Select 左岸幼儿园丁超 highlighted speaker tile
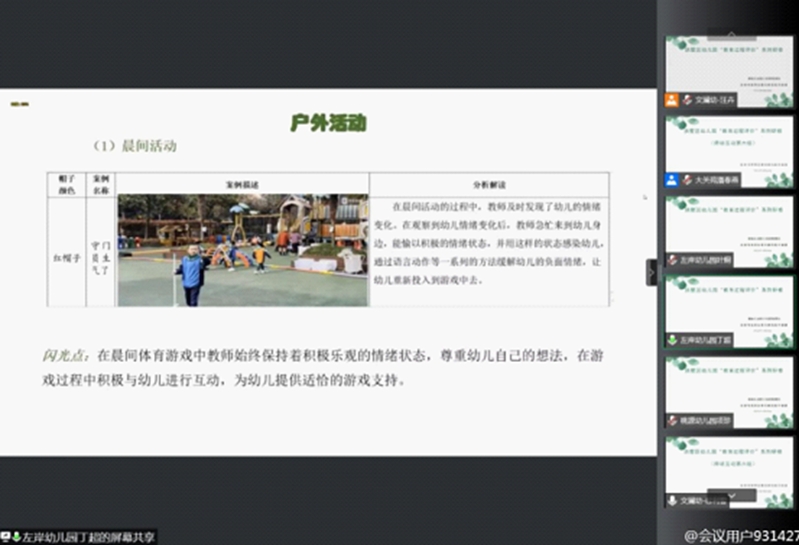Viewport: 799px width, 545px height. pos(729,311)
